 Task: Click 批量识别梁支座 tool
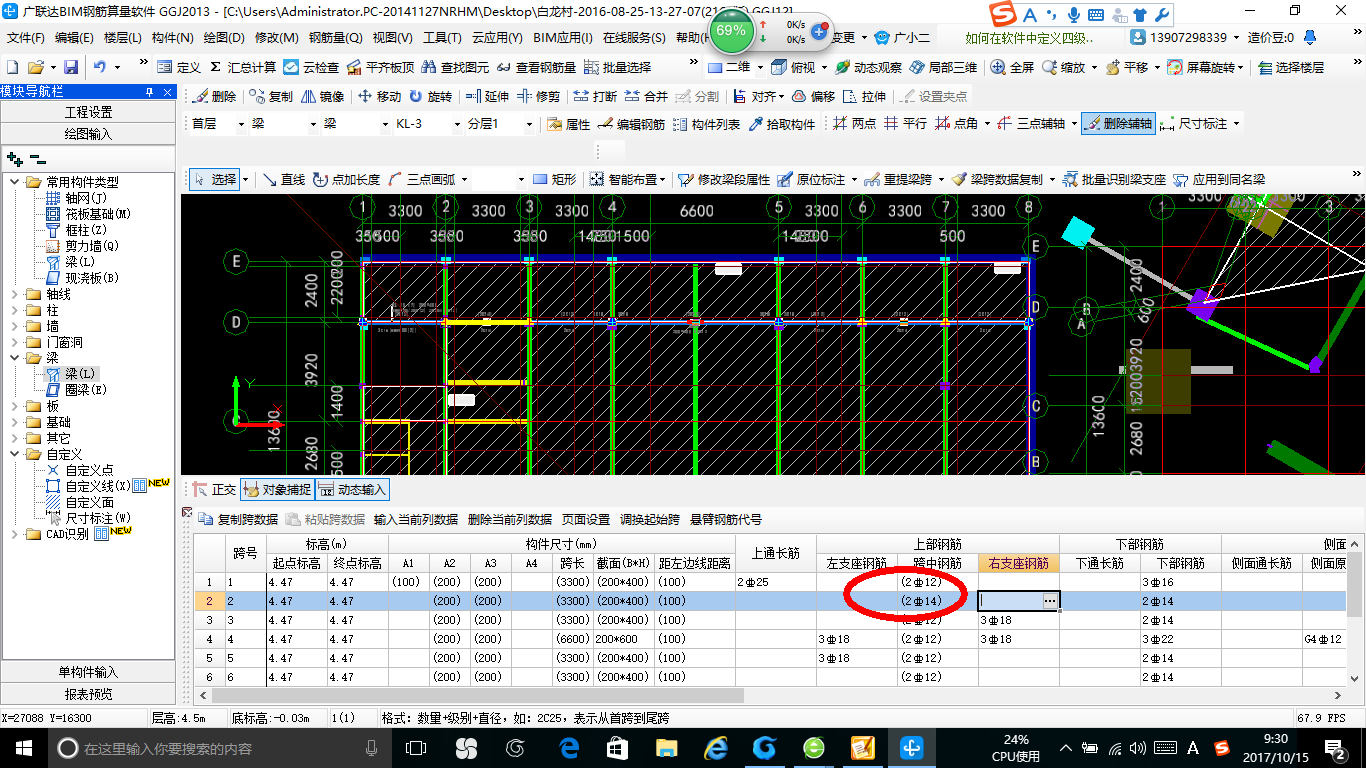point(1114,179)
